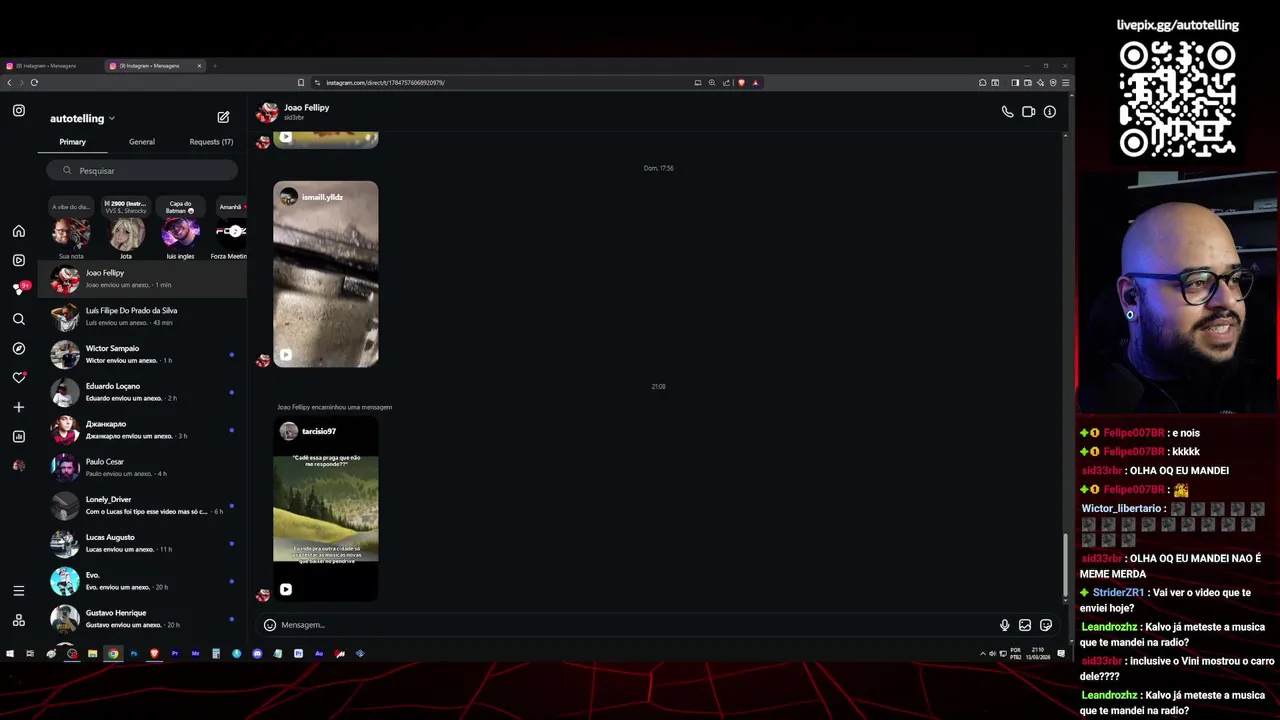Image resolution: width=1280 pixels, height=720 pixels.
Task: Click the emoji icon in message box
Action: (269, 625)
